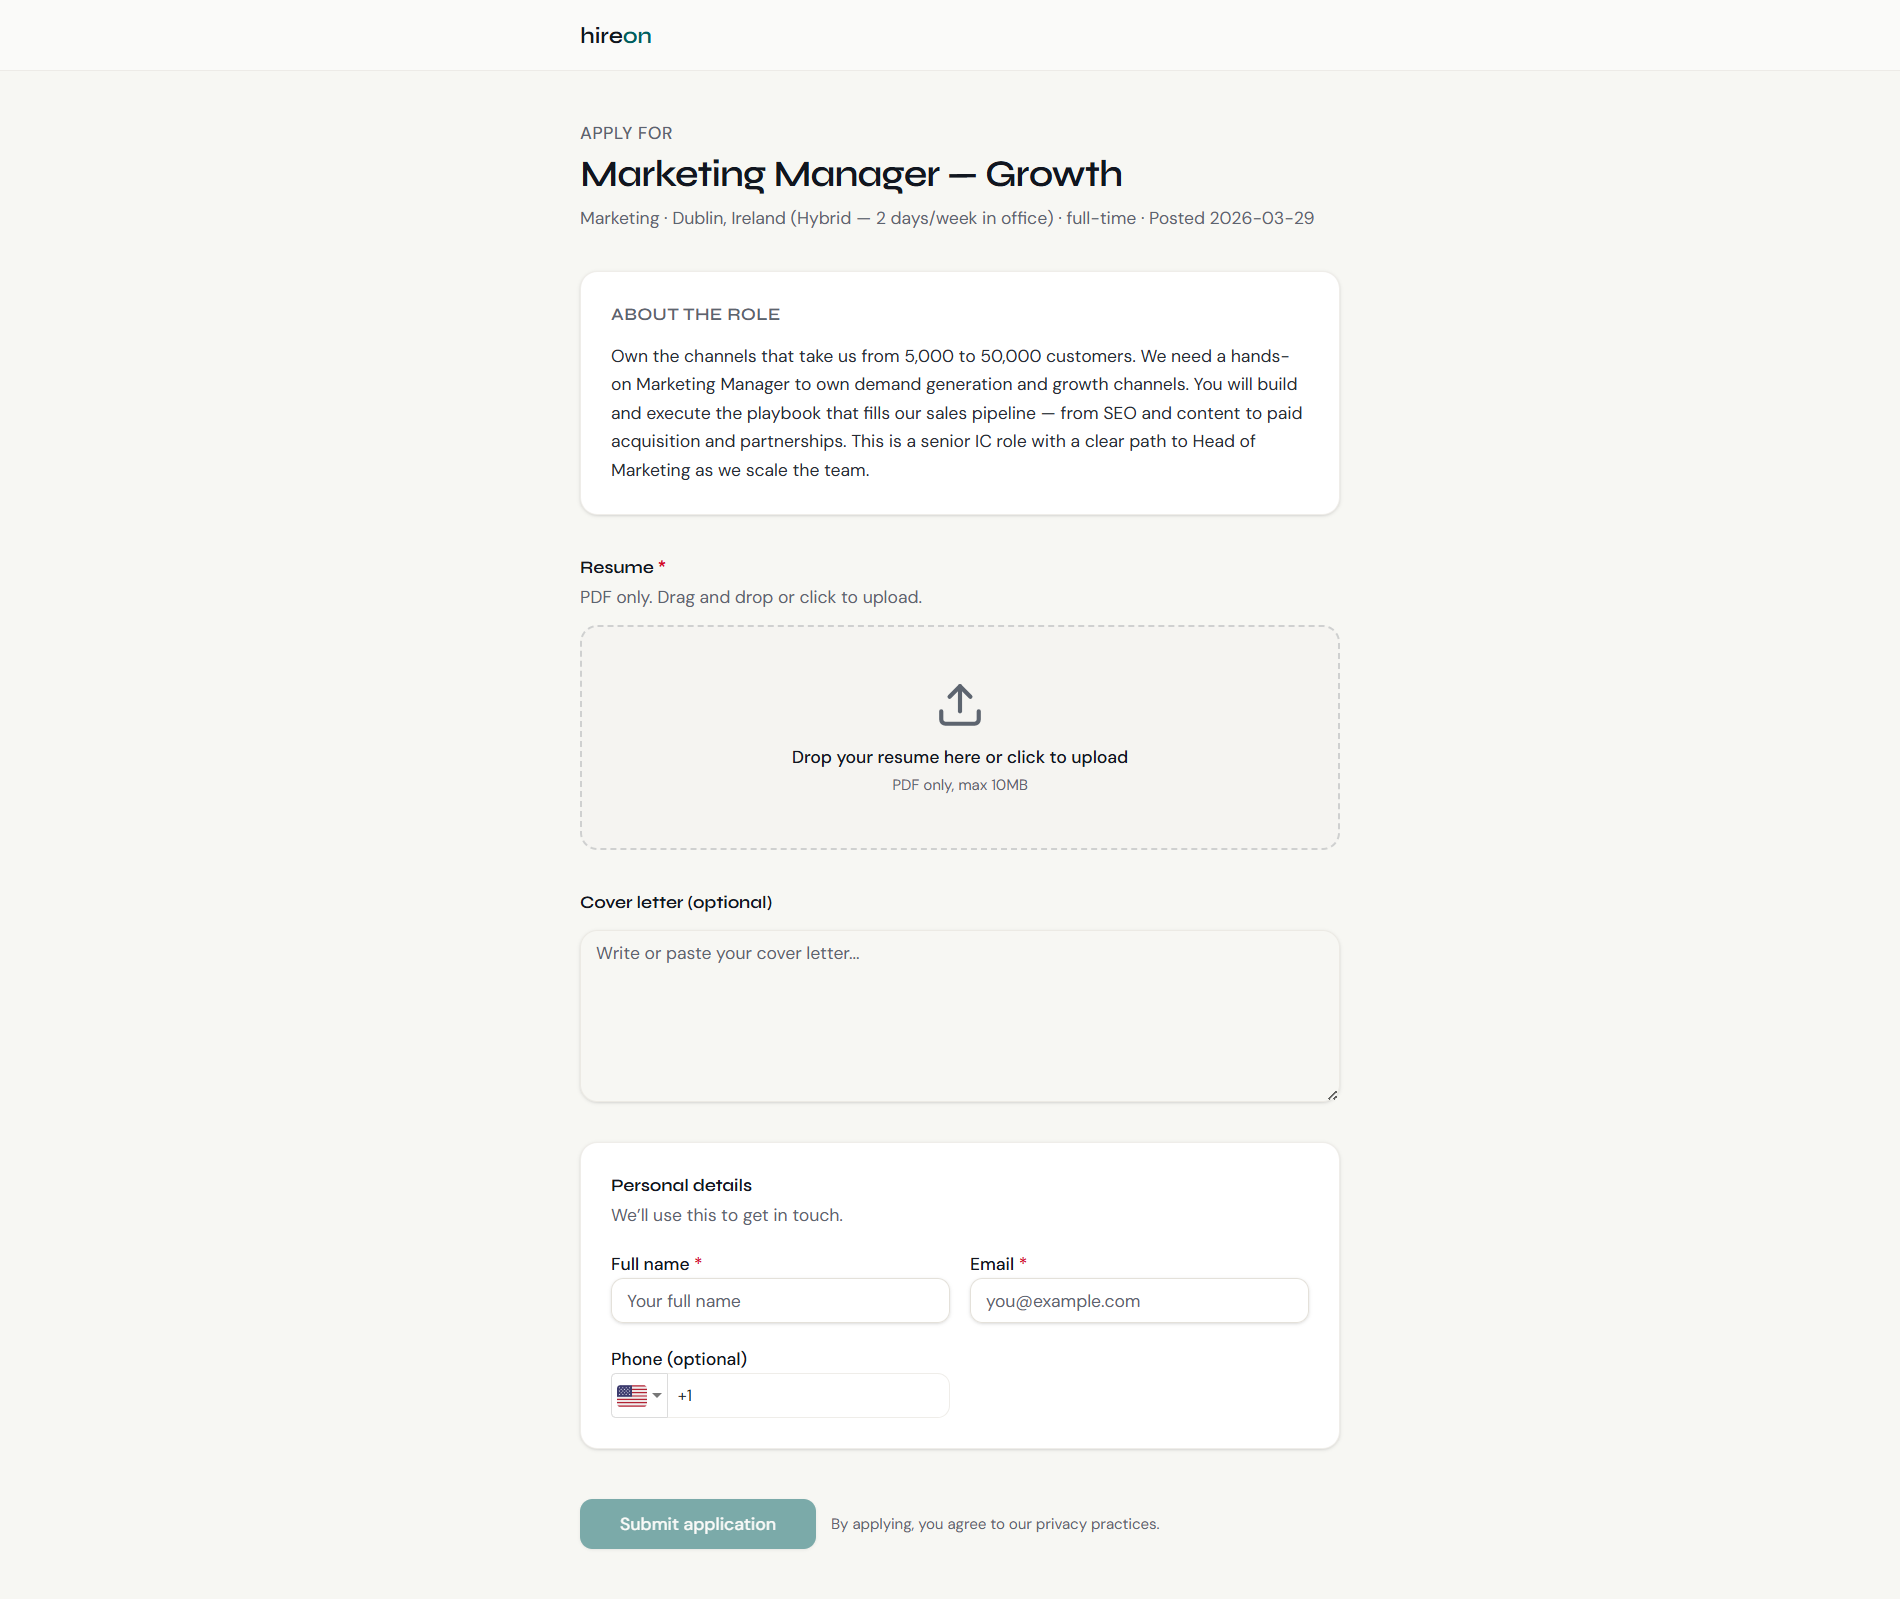Image resolution: width=1900 pixels, height=1599 pixels.
Task: Click the hireon logo
Action: point(615,35)
